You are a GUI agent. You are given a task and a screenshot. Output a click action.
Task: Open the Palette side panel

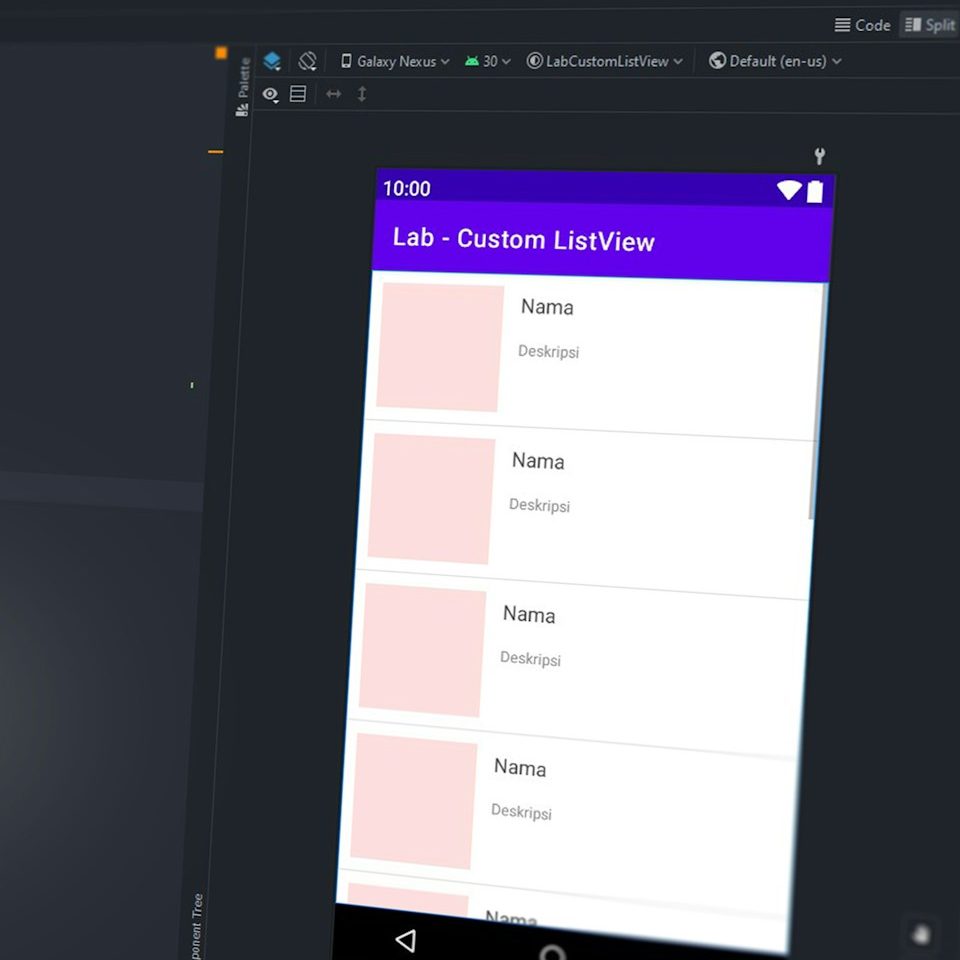243,87
